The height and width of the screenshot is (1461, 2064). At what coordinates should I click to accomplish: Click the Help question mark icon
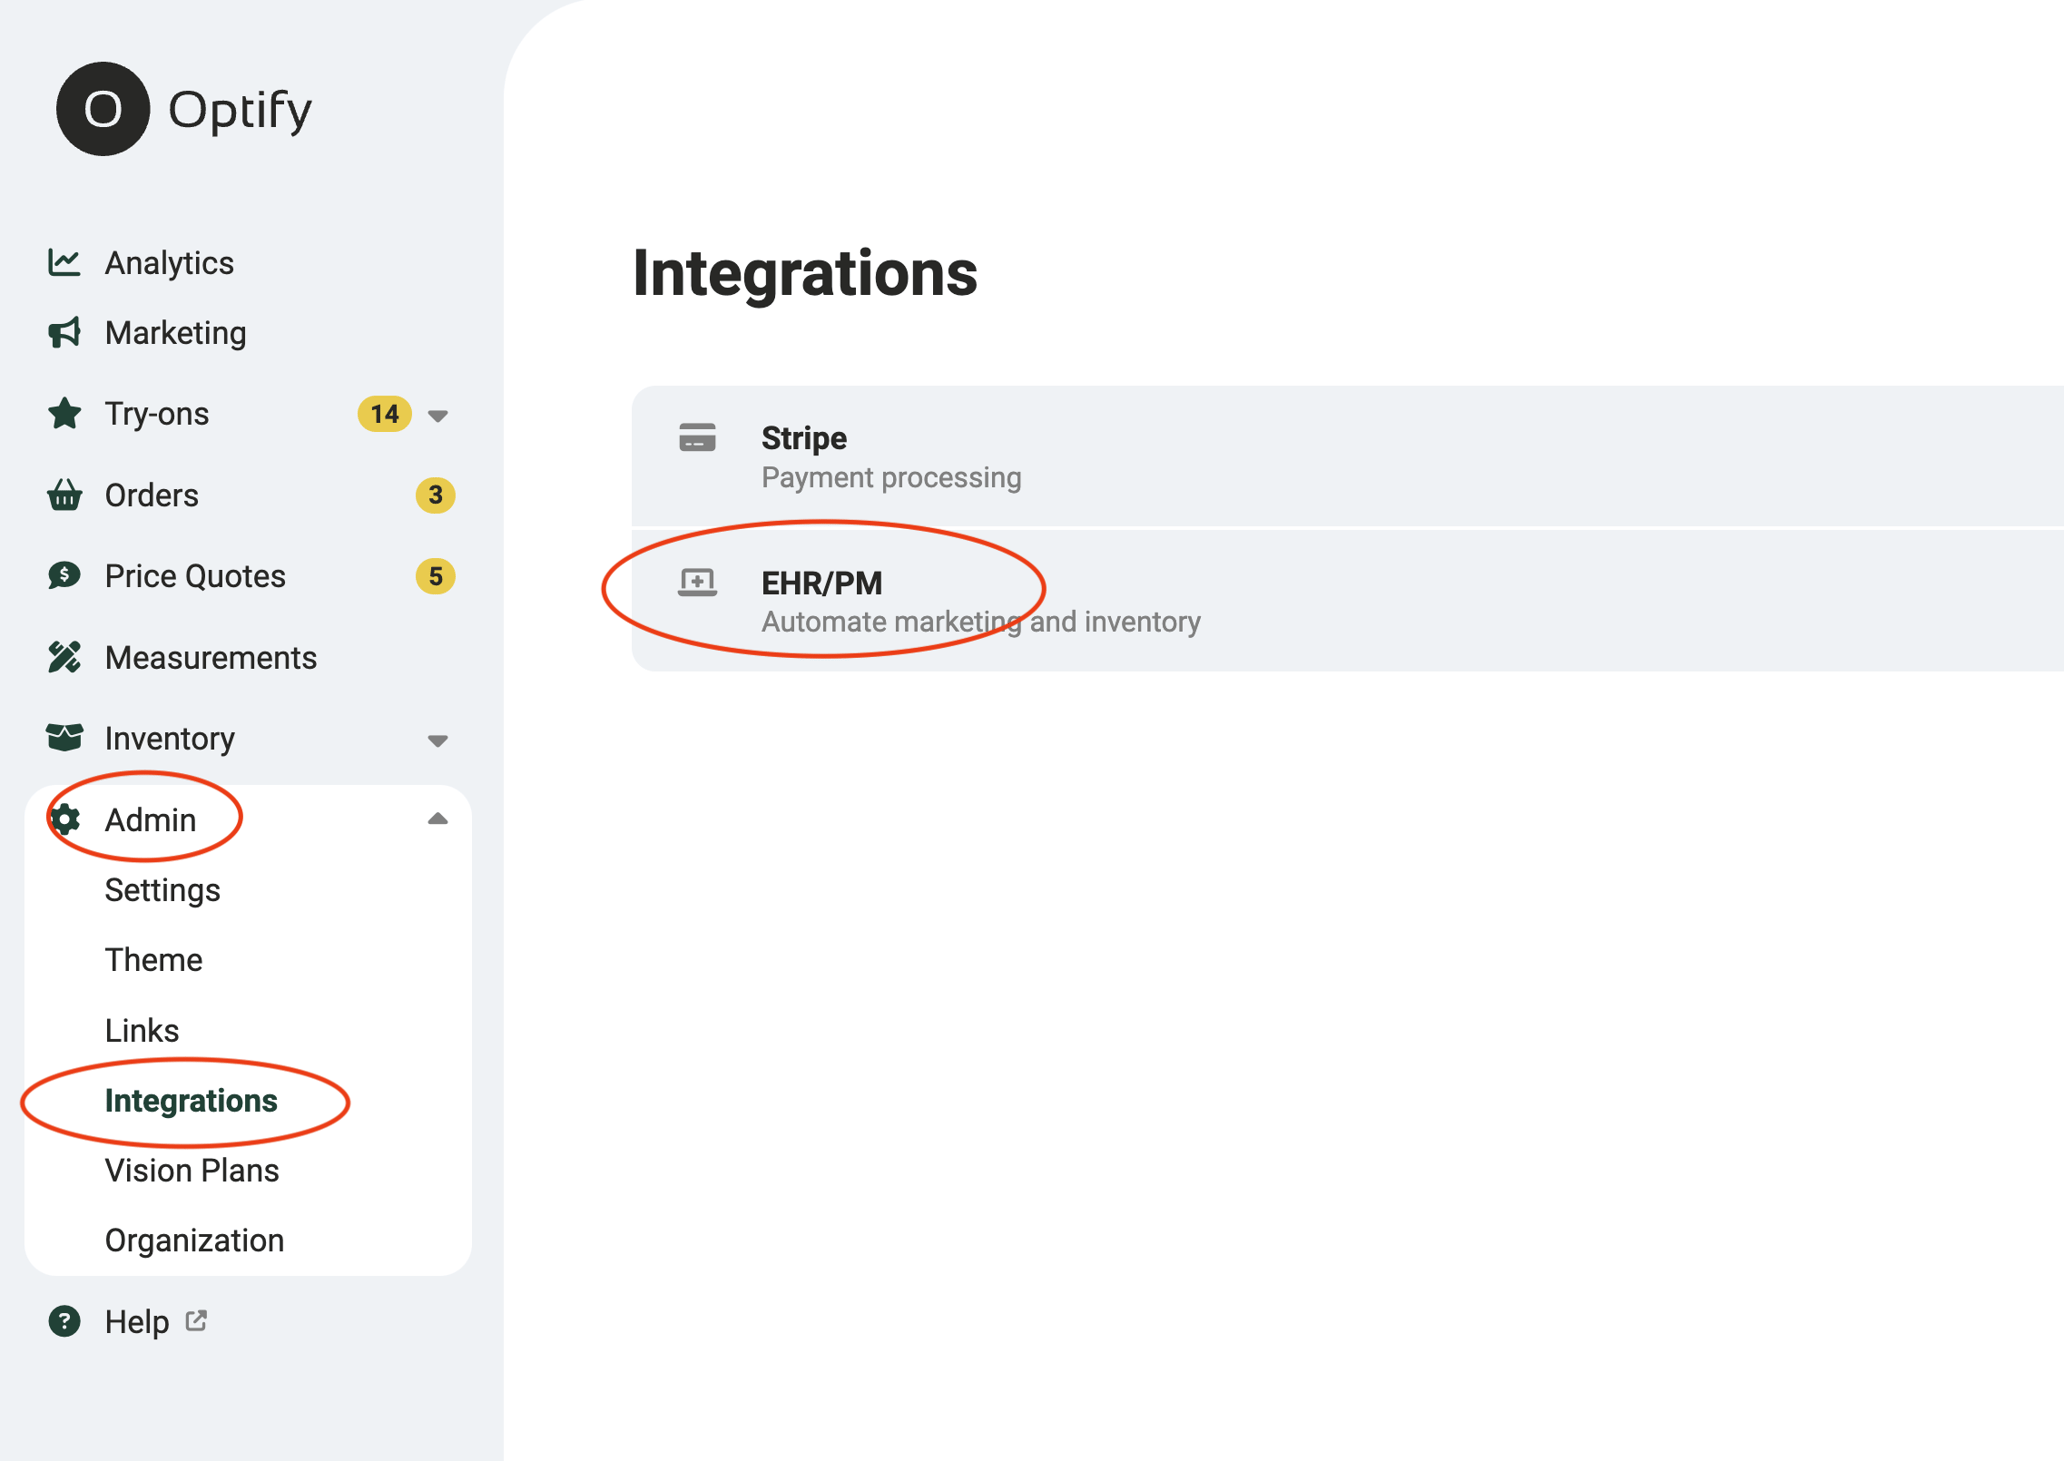64,1321
